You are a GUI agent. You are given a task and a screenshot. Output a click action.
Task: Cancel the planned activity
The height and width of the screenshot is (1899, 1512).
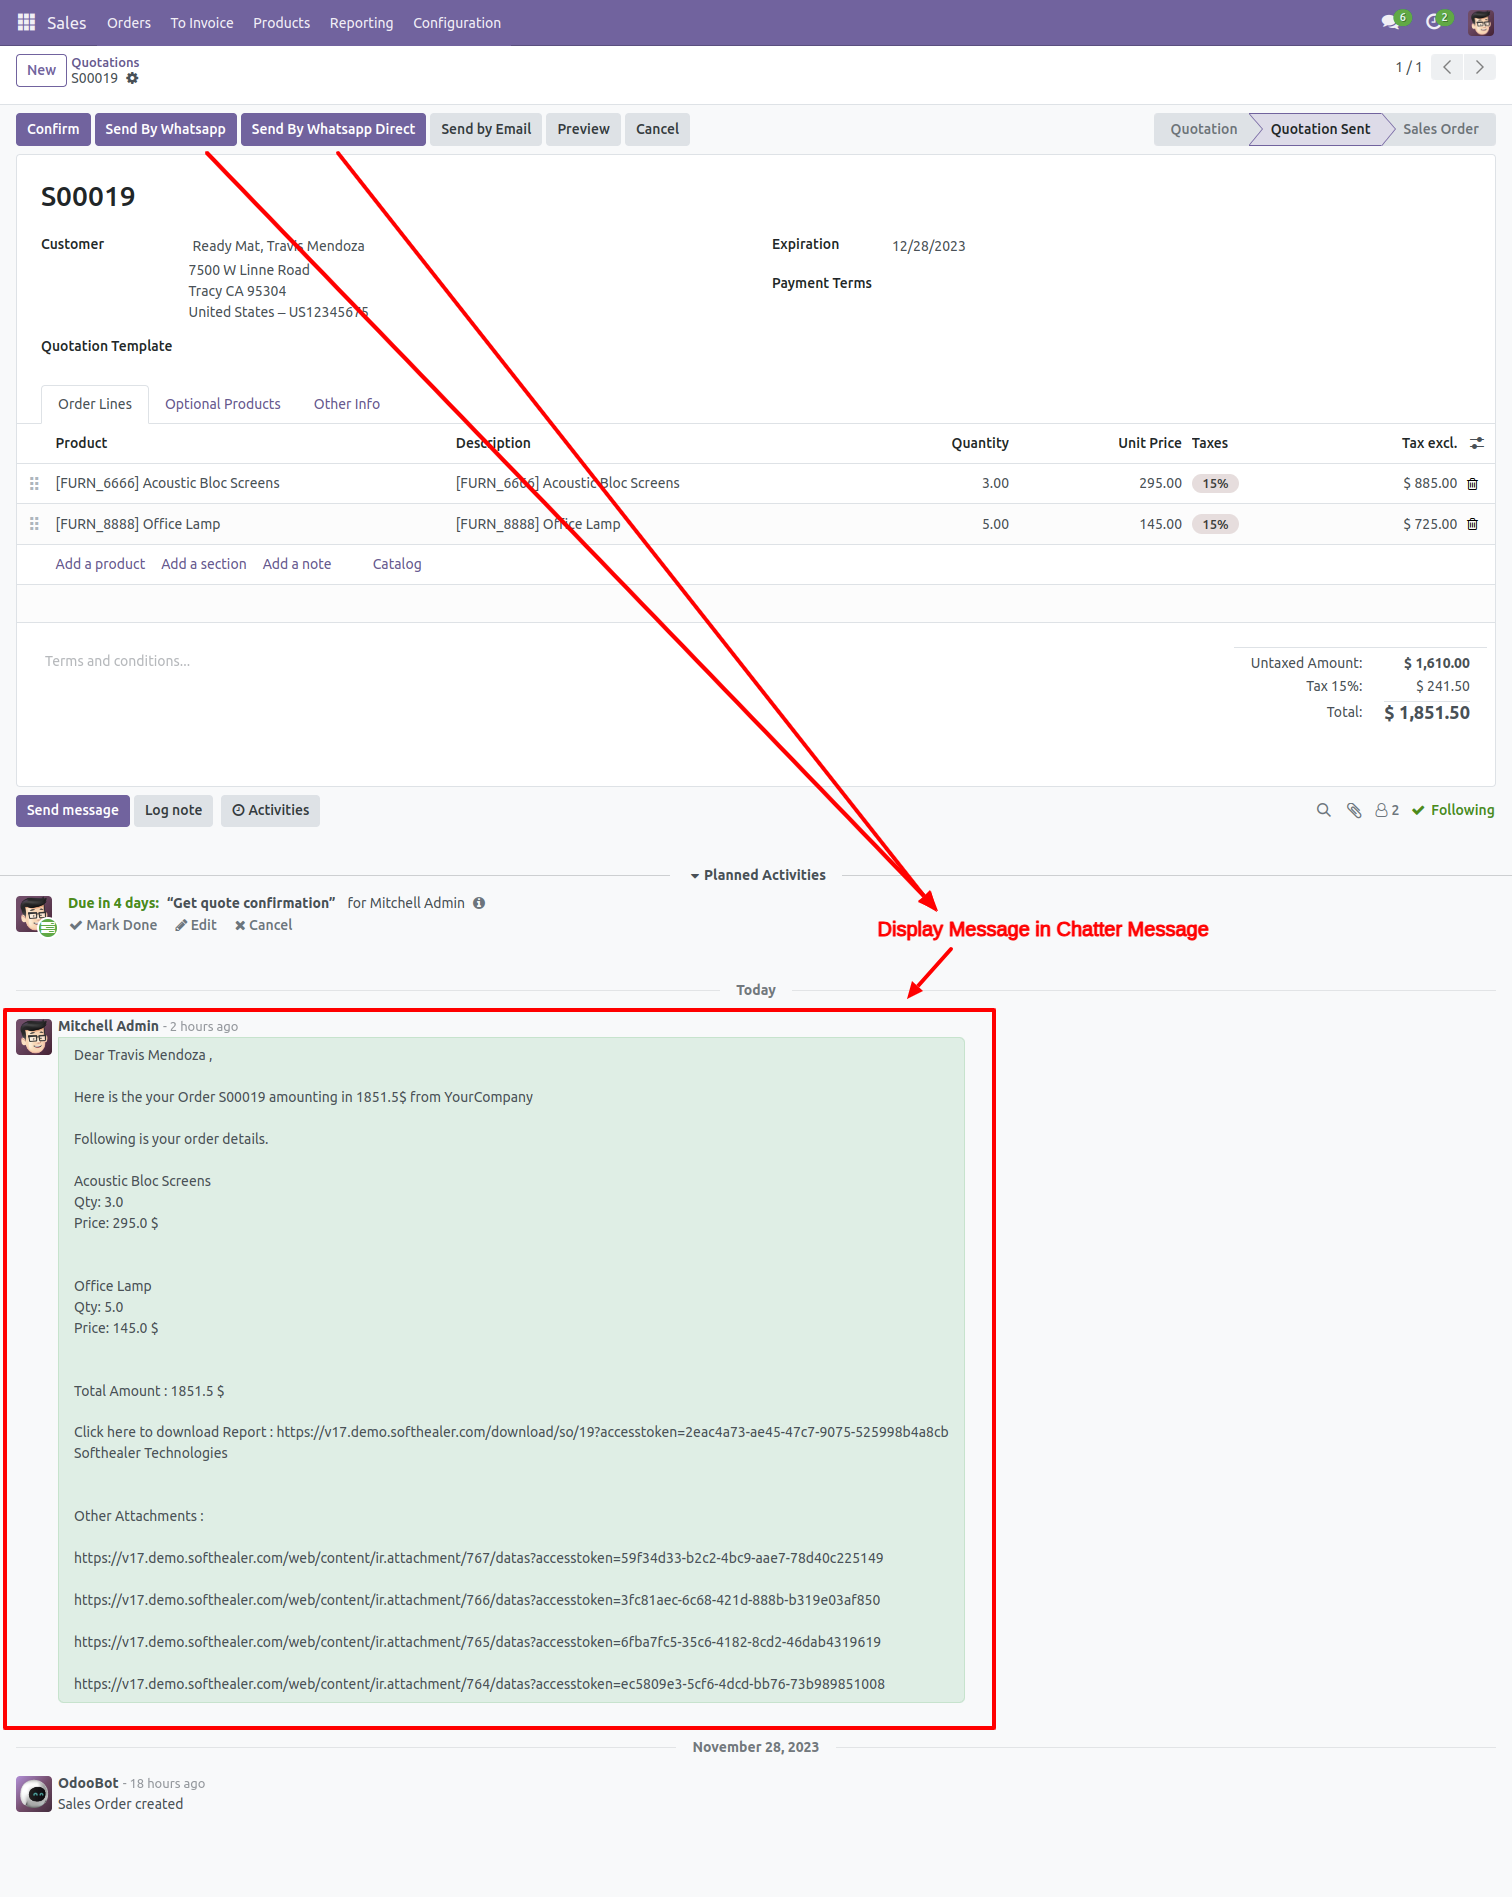coord(263,926)
